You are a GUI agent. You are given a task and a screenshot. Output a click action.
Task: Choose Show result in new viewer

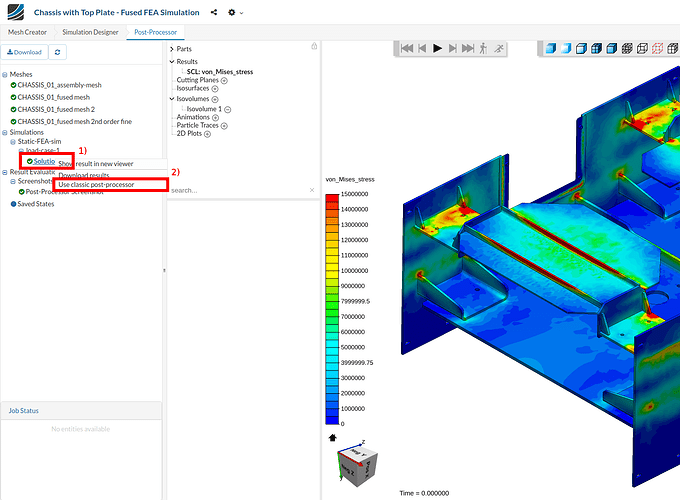pos(96,163)
